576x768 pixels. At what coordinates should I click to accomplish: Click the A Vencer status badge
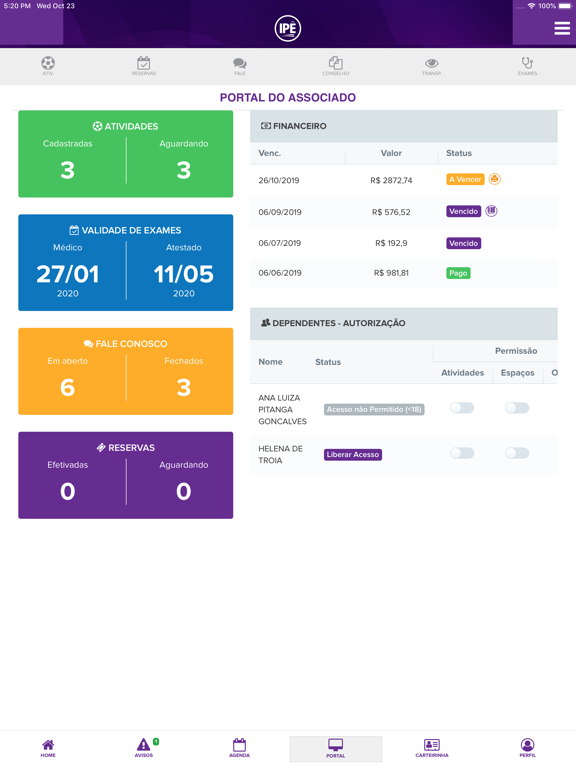pos(465,179)
